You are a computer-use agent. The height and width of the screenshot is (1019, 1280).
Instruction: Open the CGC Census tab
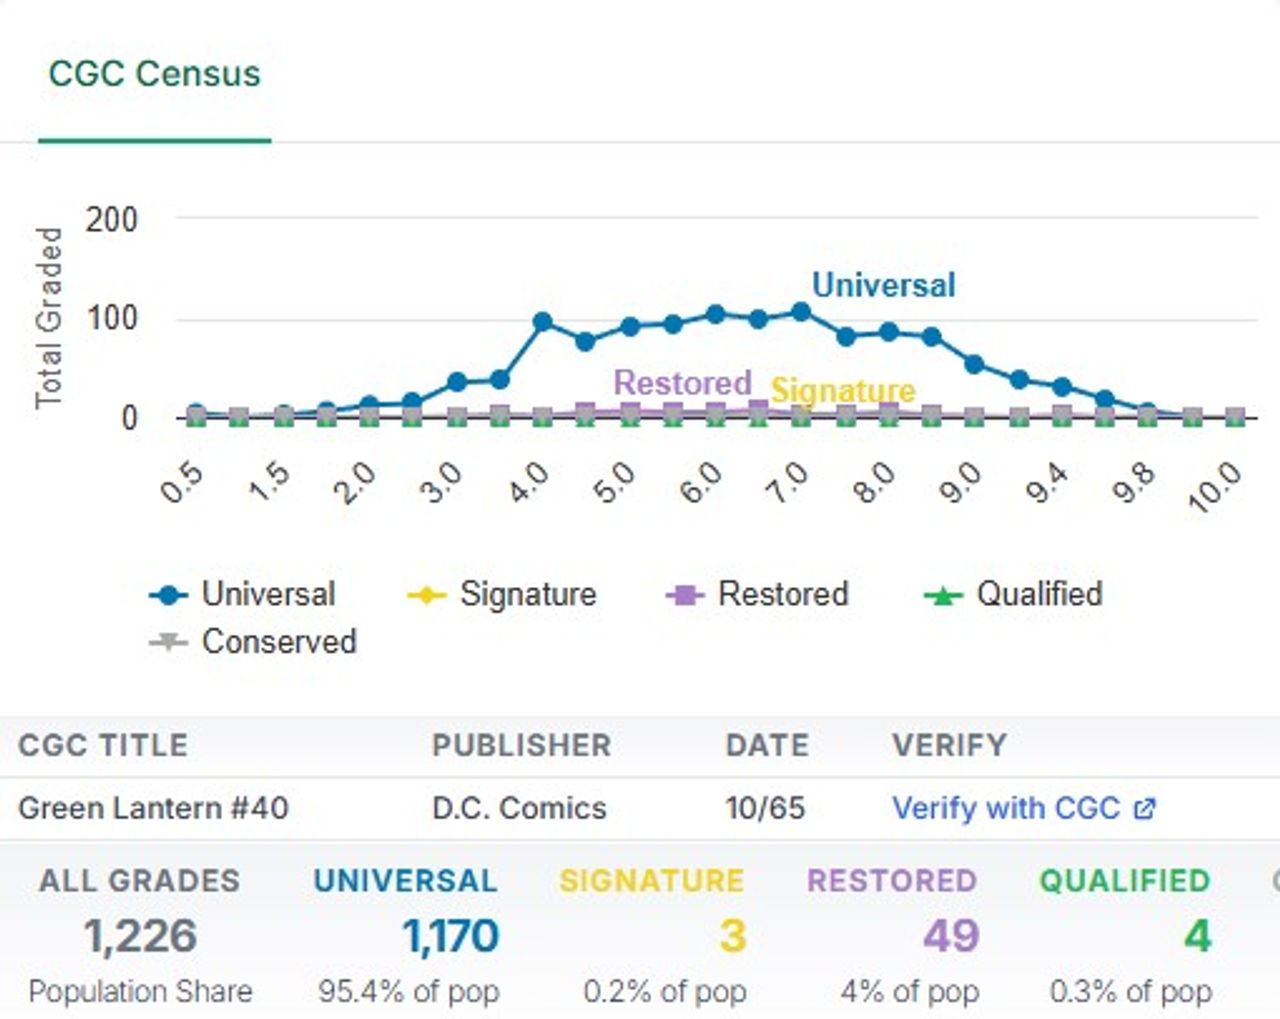pos(154,74)
